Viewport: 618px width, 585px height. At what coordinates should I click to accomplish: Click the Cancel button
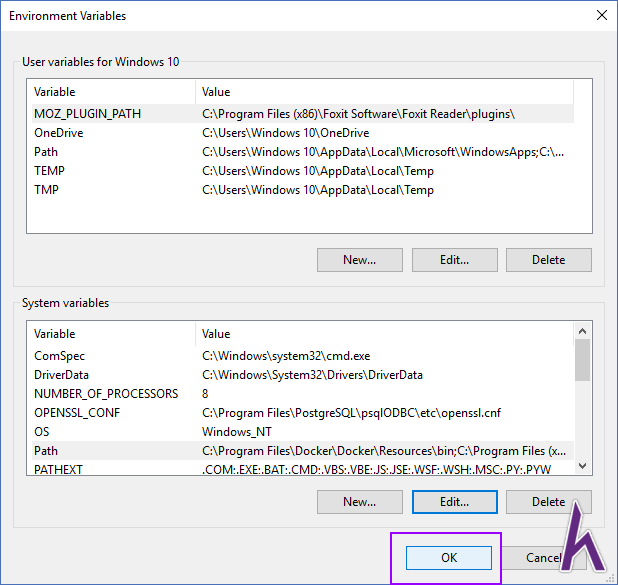coord(544,557)
